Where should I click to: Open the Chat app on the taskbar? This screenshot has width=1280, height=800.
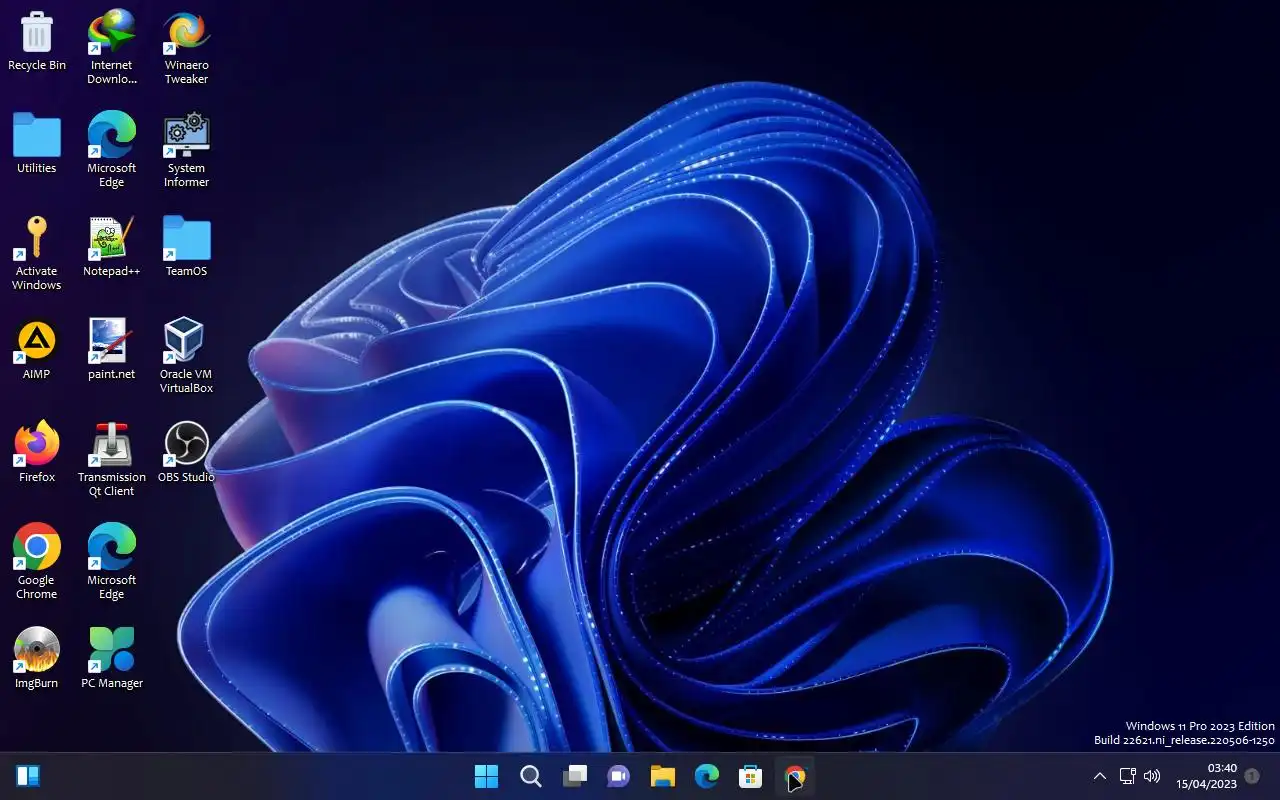coord(619,776)
